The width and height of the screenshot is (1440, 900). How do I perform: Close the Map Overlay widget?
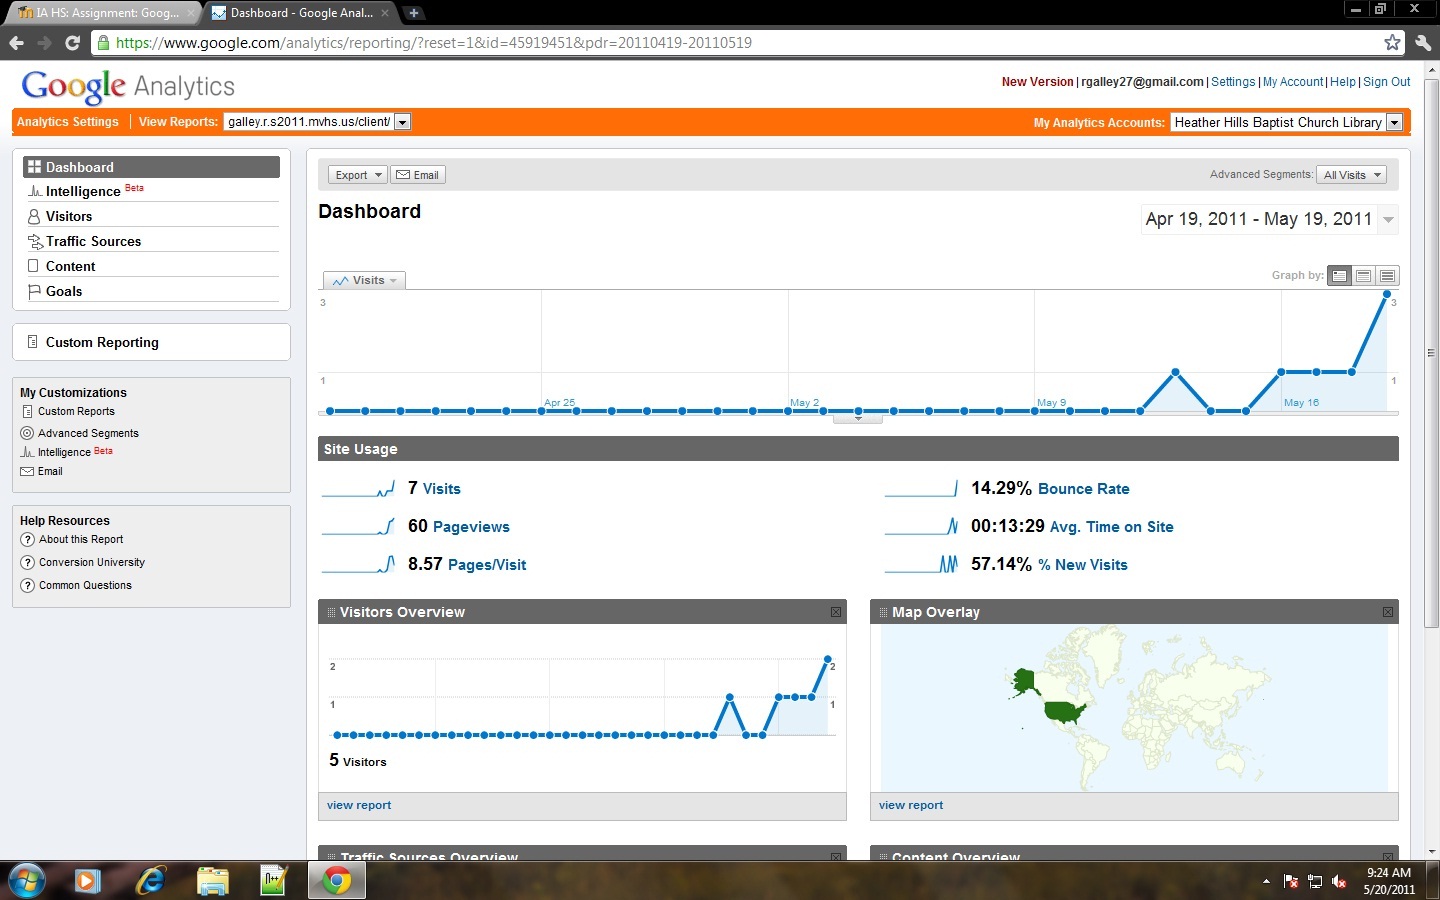tap(1388, 612)
